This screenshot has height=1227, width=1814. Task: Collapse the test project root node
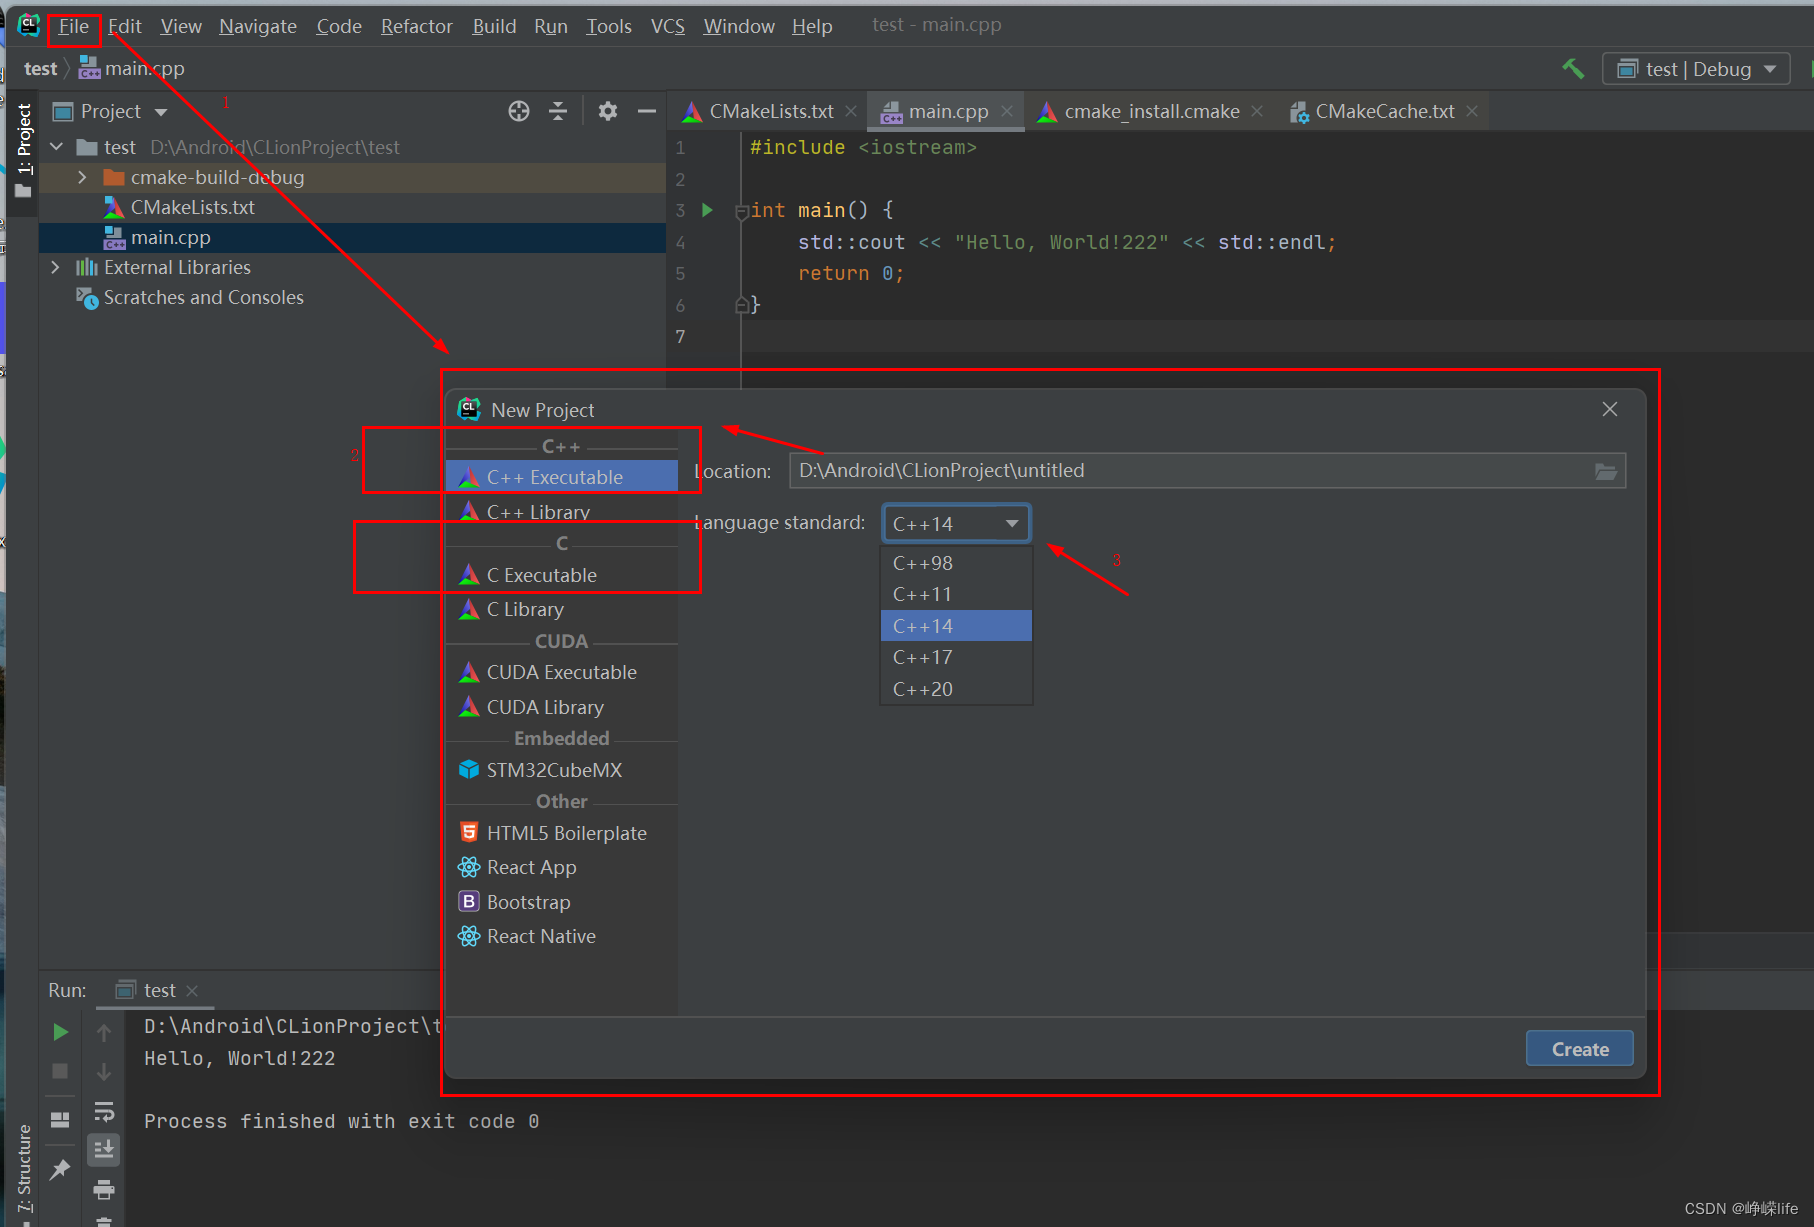pyautogui.click(x=57, y=147)
